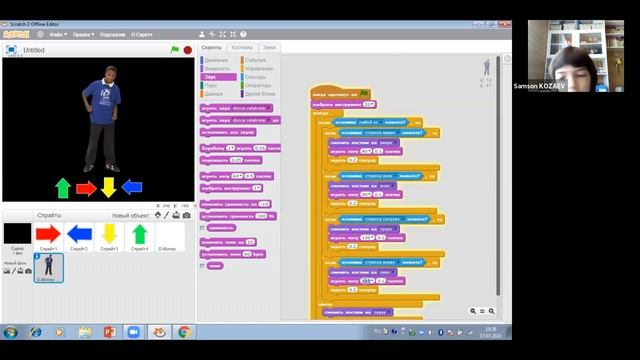Open the О Скретч menu item

142,35
